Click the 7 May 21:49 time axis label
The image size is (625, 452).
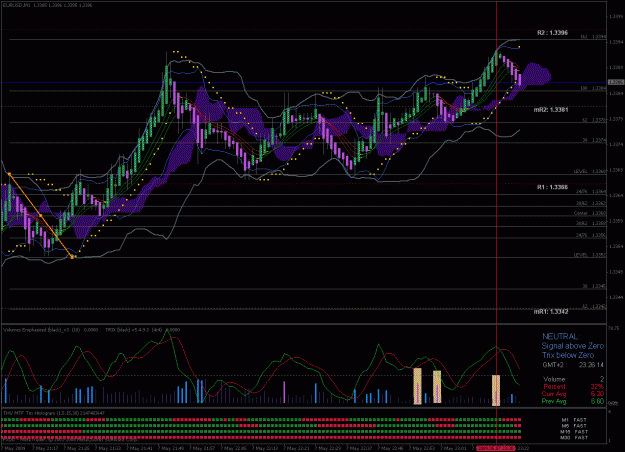(172, 448)
